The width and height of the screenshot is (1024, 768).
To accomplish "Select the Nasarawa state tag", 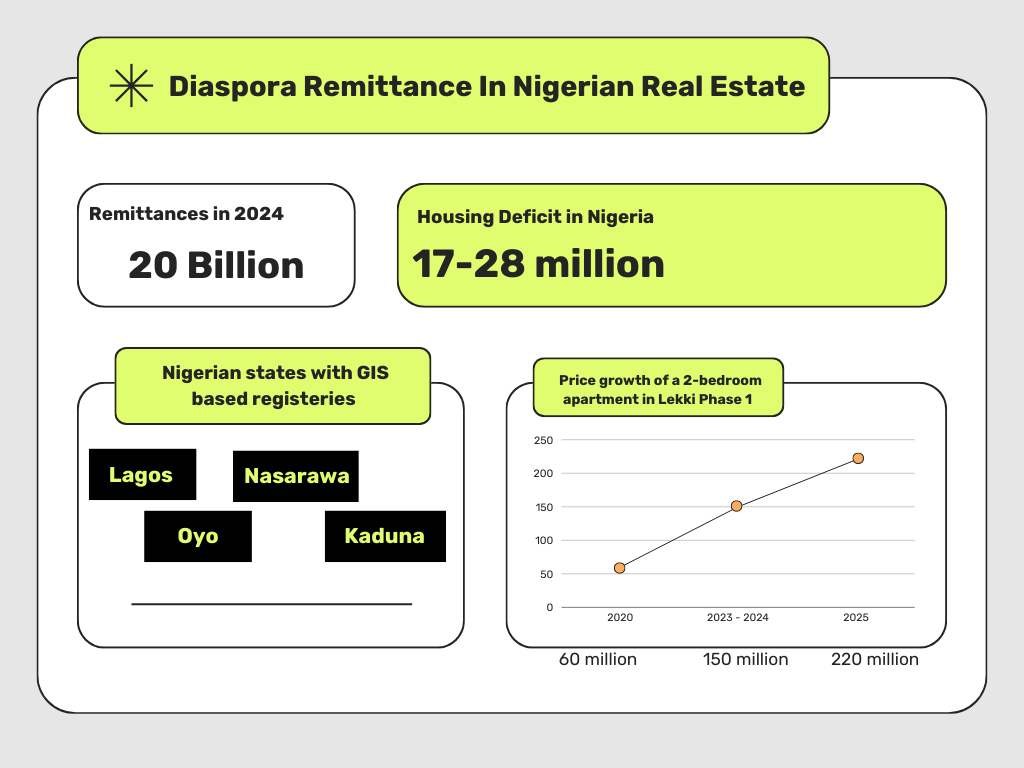I will coord(296,476).
